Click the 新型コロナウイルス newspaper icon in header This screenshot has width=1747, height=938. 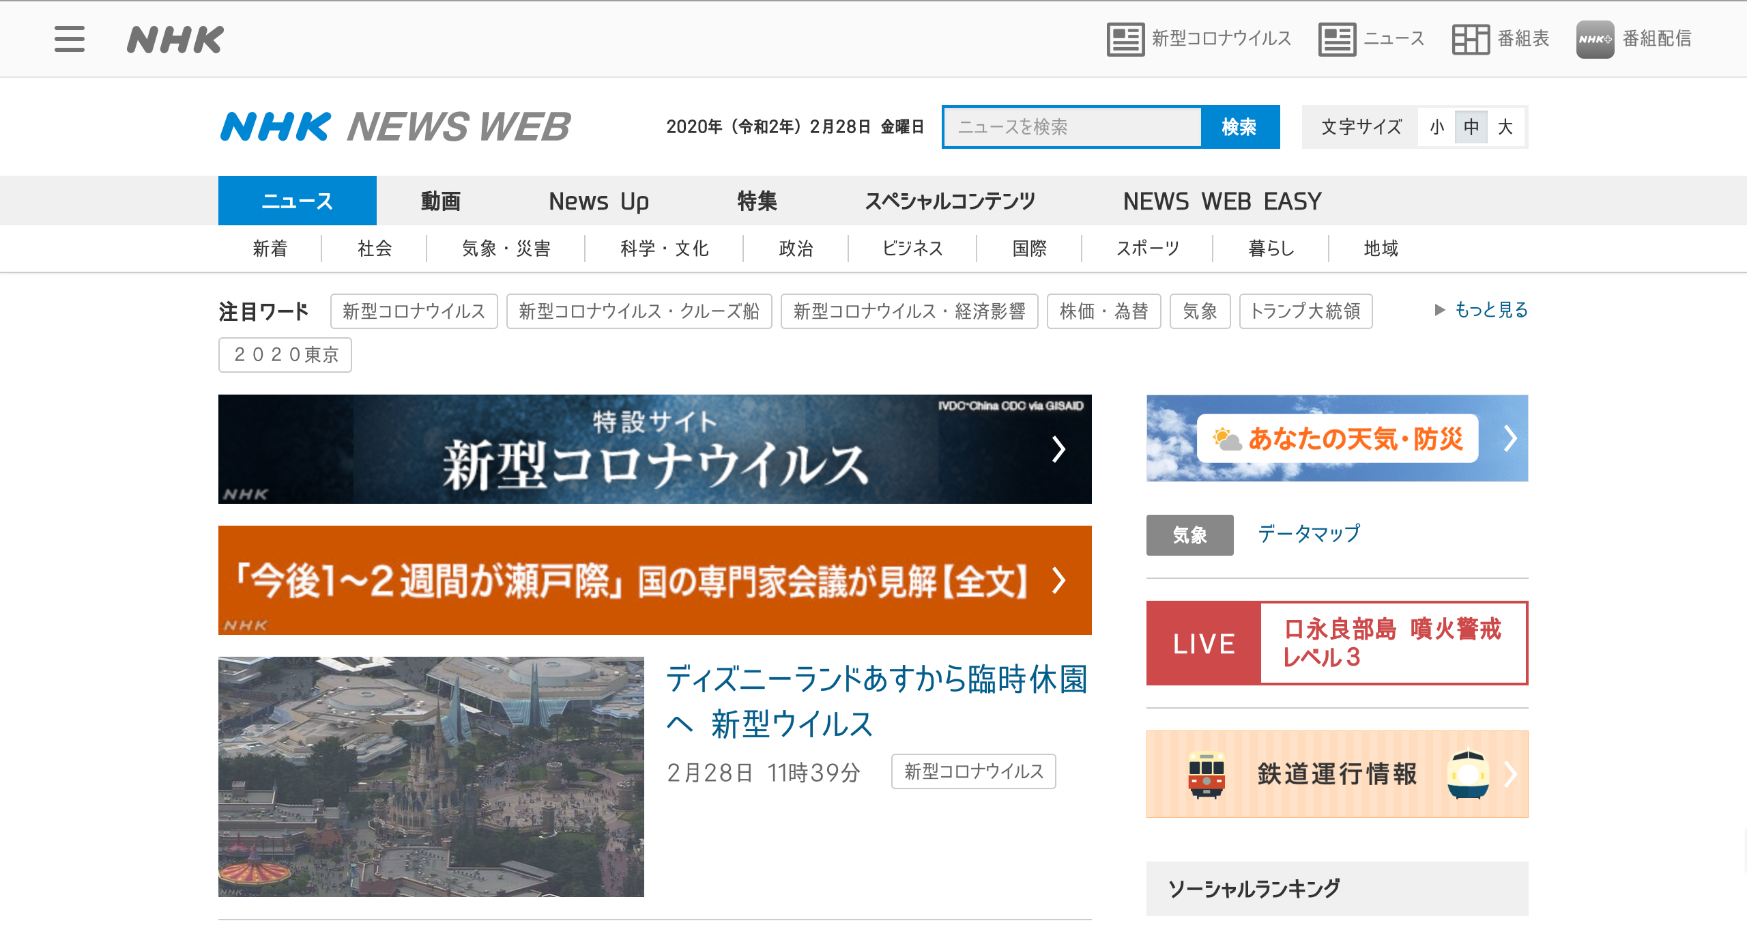click(1125, 39)
